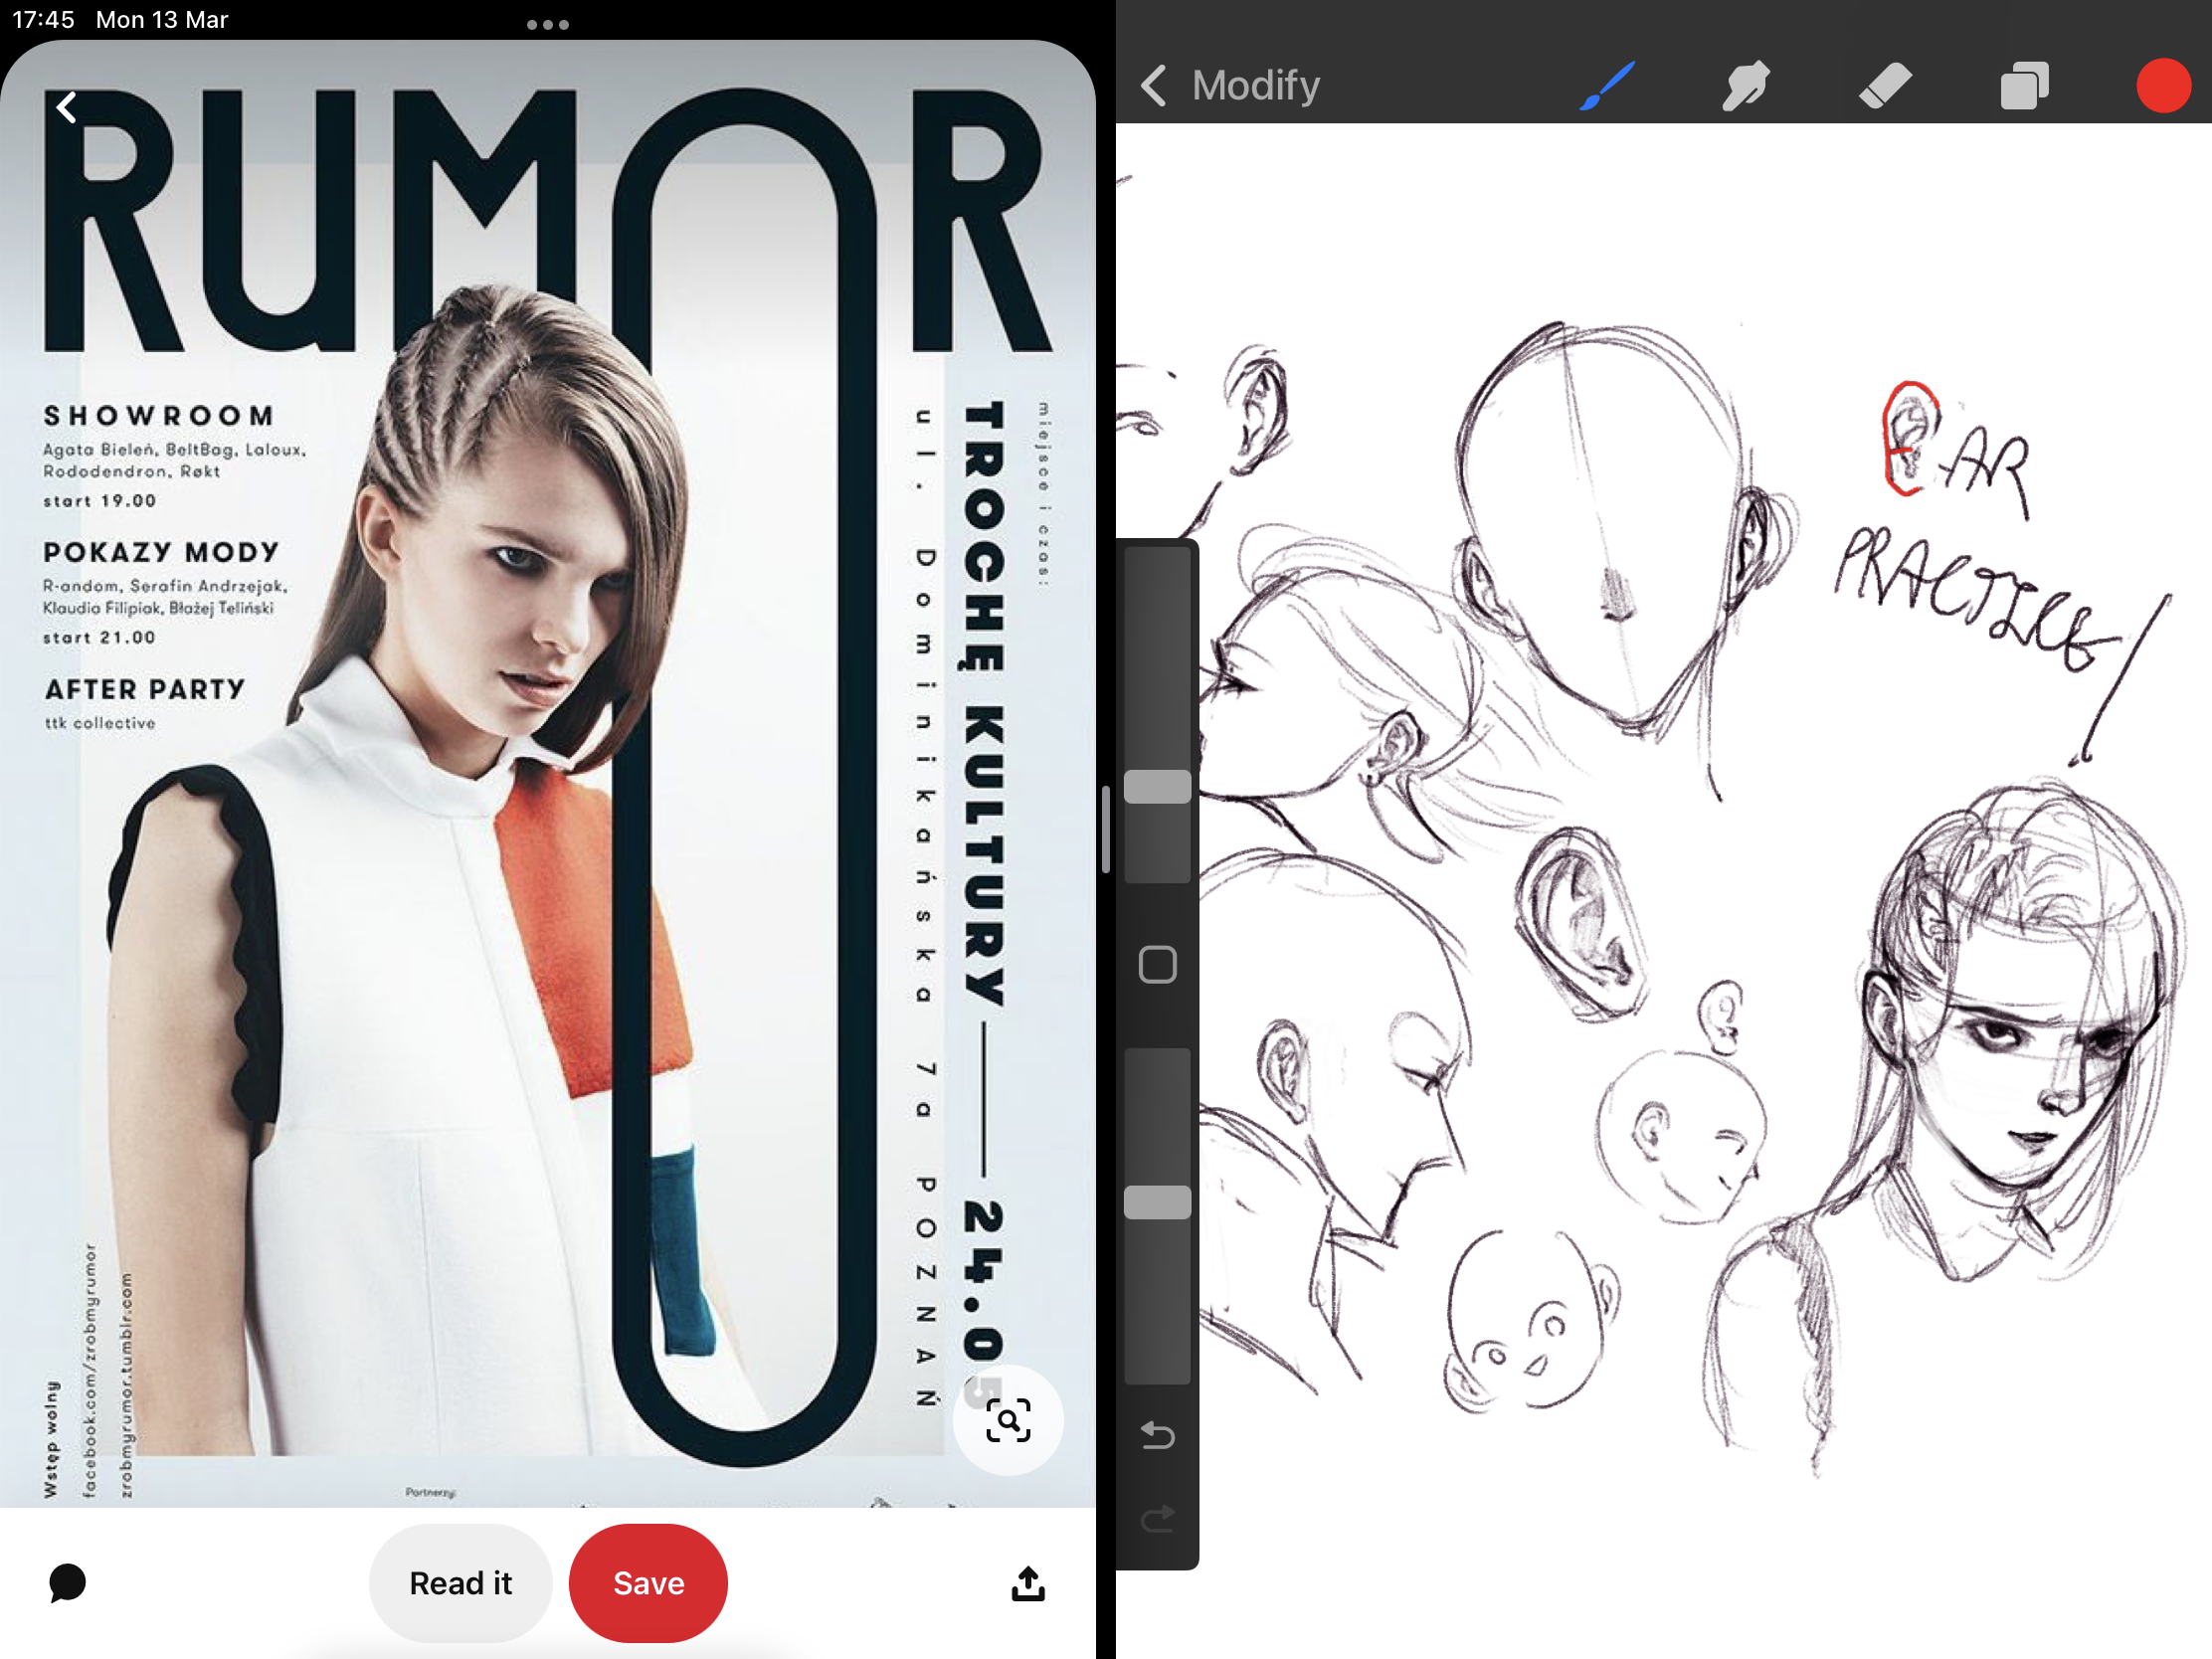Tap the status bar time 17:45
This screenshot has height=1659, width=2212.
click(x=43, y=20)
